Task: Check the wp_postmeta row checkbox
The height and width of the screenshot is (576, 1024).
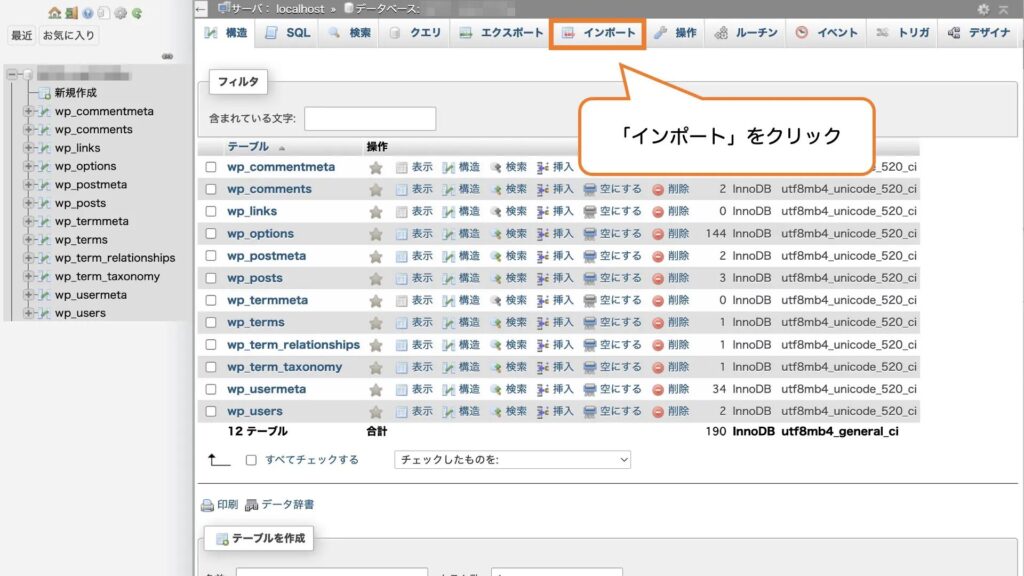Action: (x=211, y=256)
